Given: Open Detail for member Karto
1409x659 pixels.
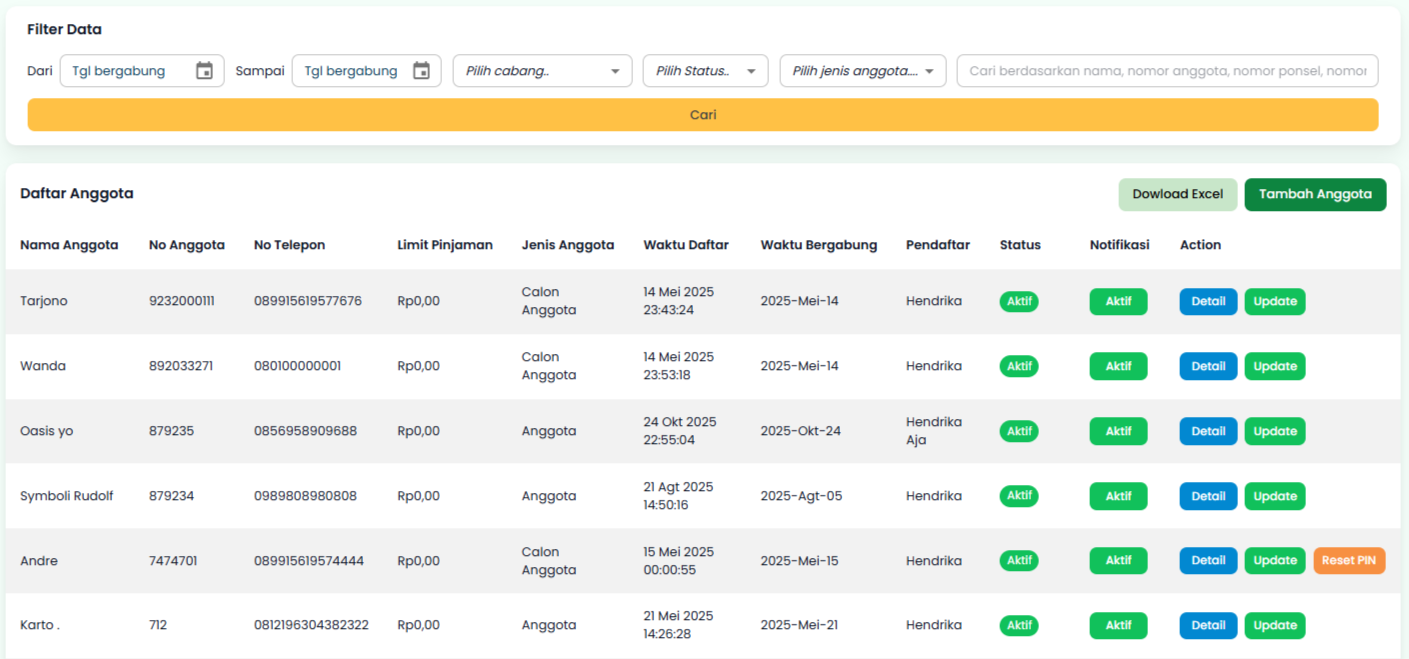Looking at the screenshot, I should pos(1208,625).
